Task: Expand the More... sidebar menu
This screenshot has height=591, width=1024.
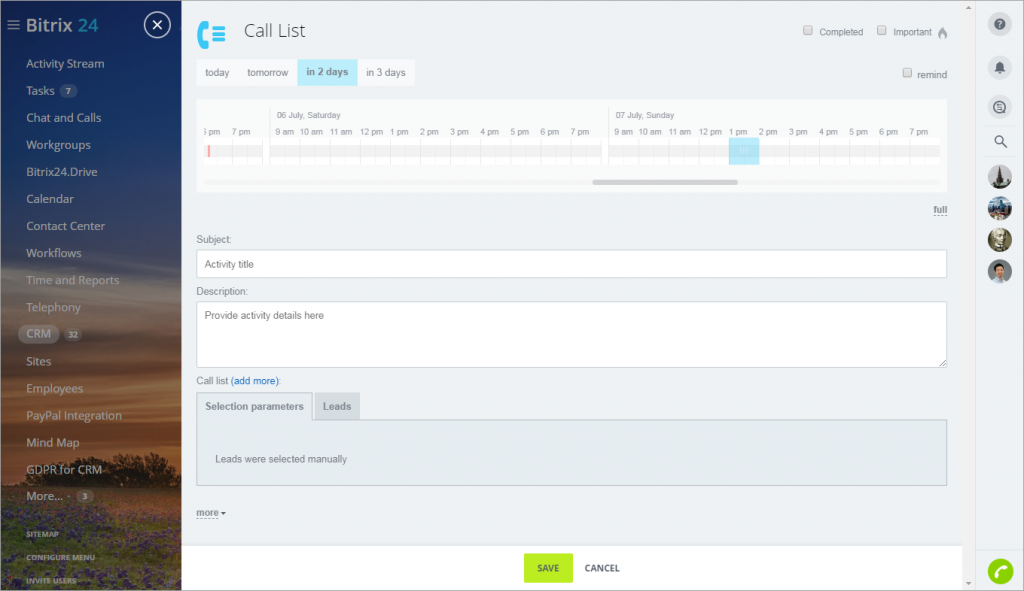Action: (44, 496)
